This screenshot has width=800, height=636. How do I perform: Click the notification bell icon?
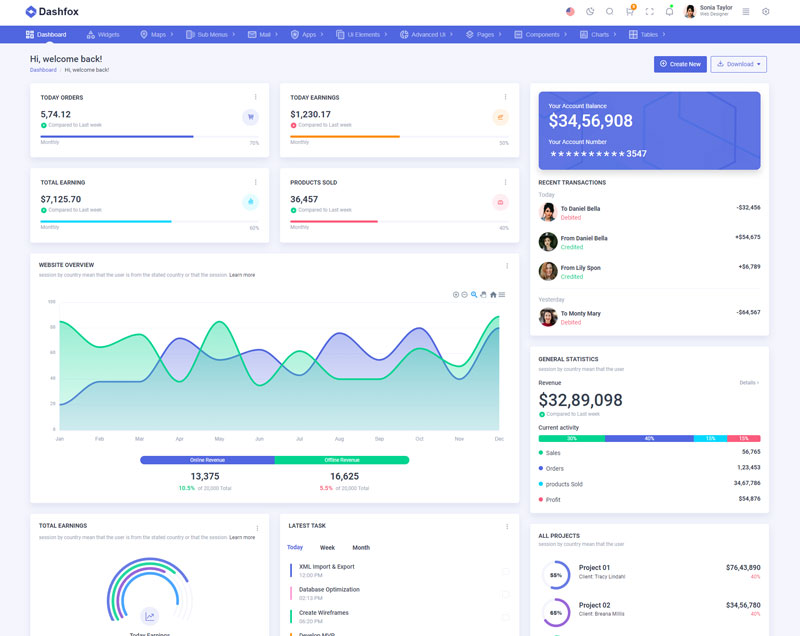[x=669, y=12]
